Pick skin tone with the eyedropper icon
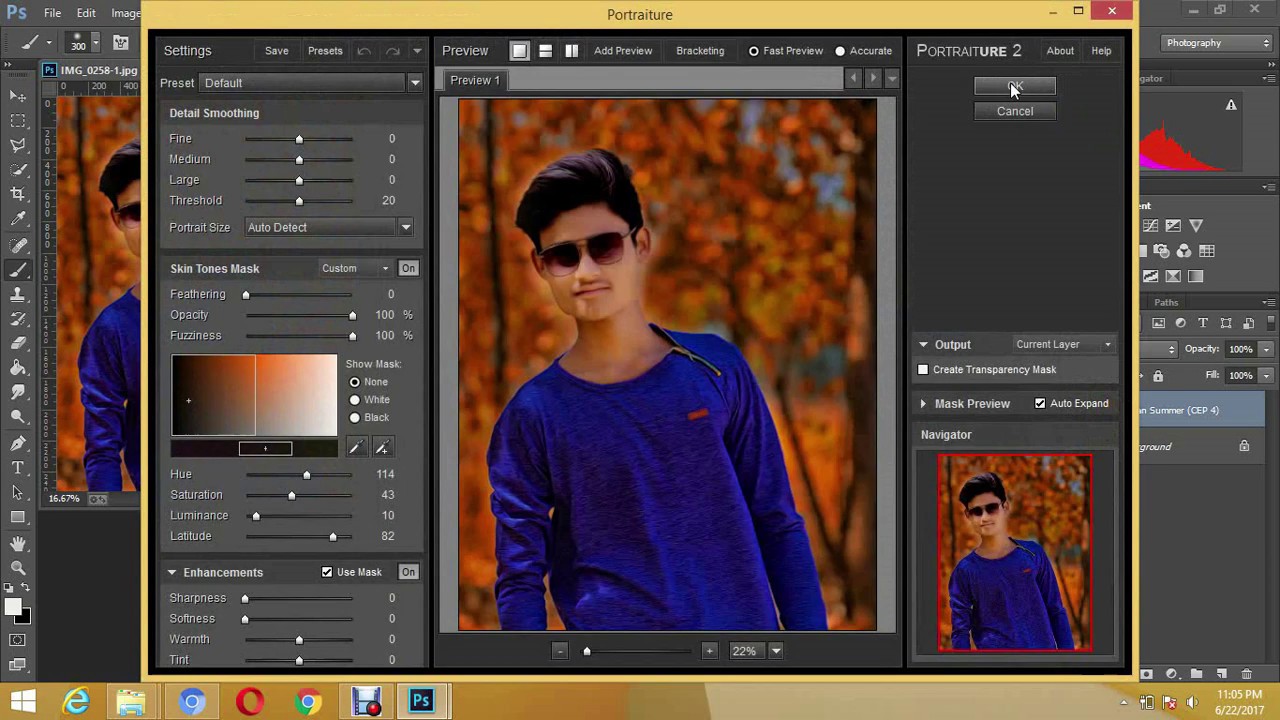The image size is (1280, 720). click(356, 448)
